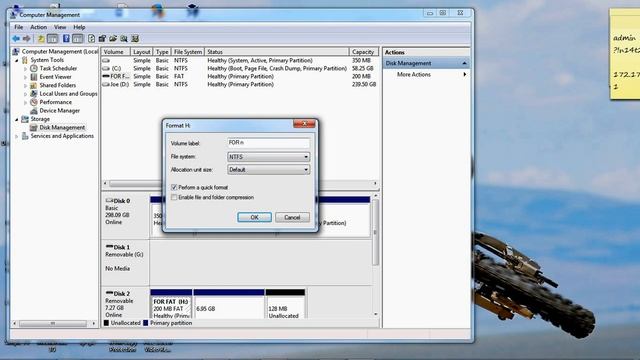
Task: Click the Disk Management tree icon
Action: click(x=34, y=127)
